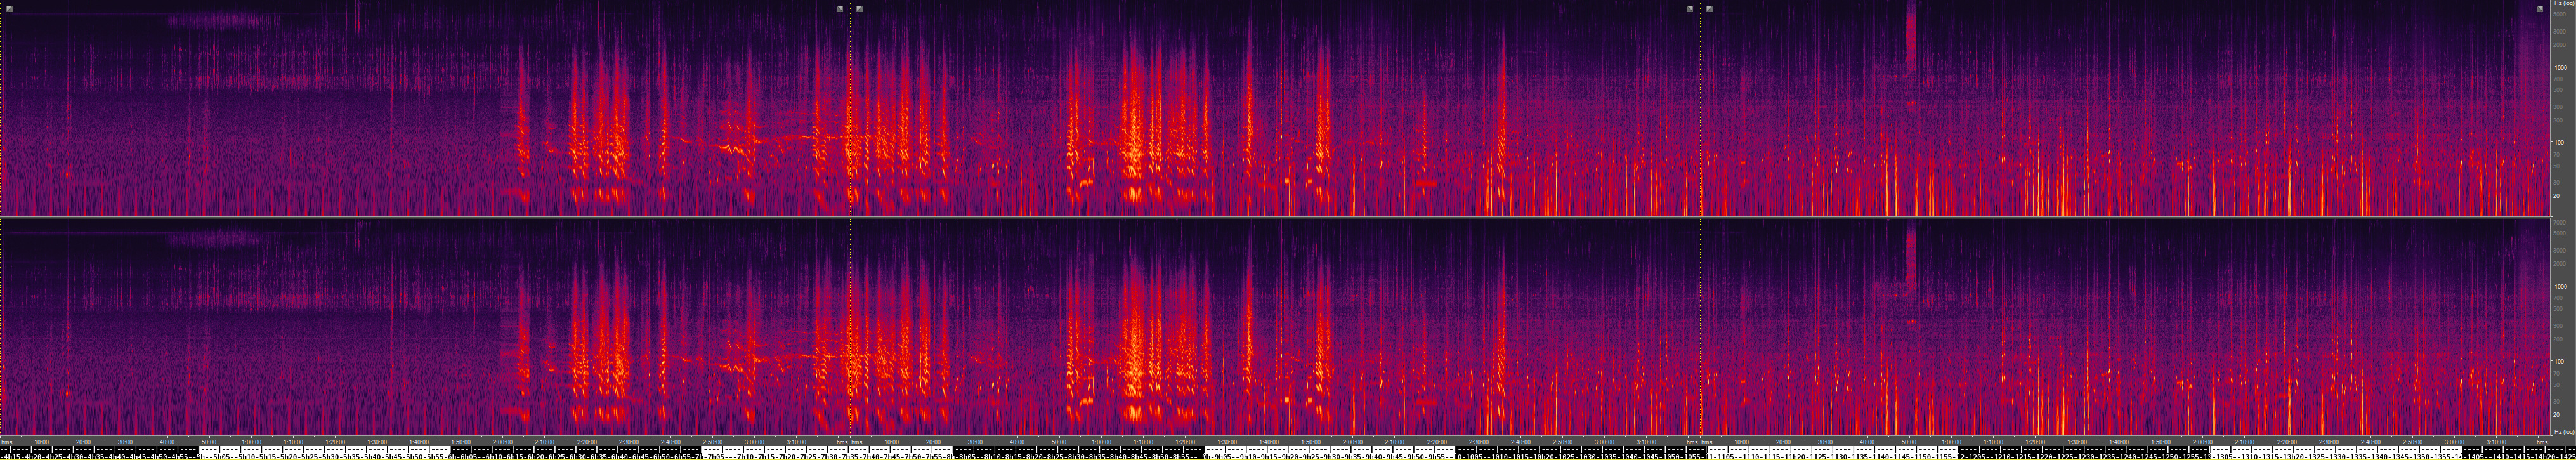Select fade-out handle of middle spectrogram segment
Screen dimensions: 2576x460
pyautogui.click(x=1690, y=9)
